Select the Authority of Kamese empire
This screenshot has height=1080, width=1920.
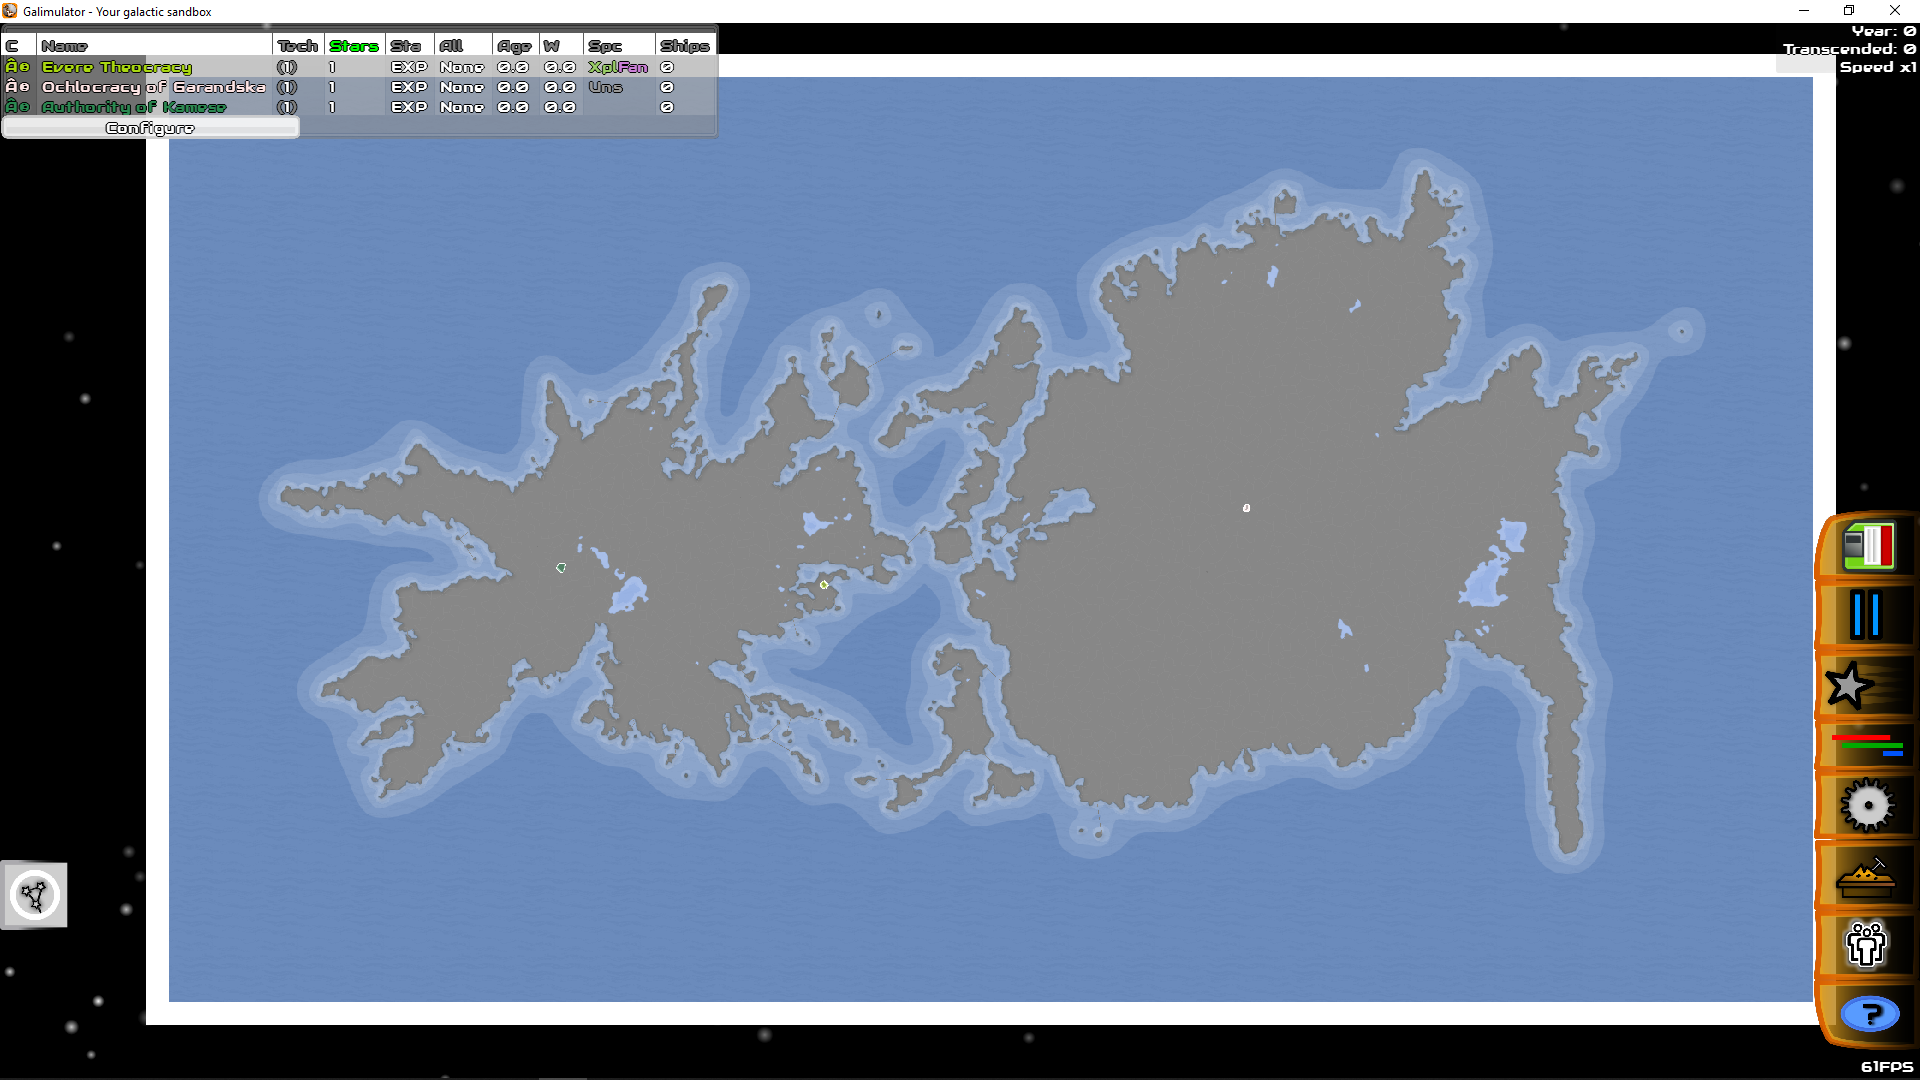[x=134, y=107]
